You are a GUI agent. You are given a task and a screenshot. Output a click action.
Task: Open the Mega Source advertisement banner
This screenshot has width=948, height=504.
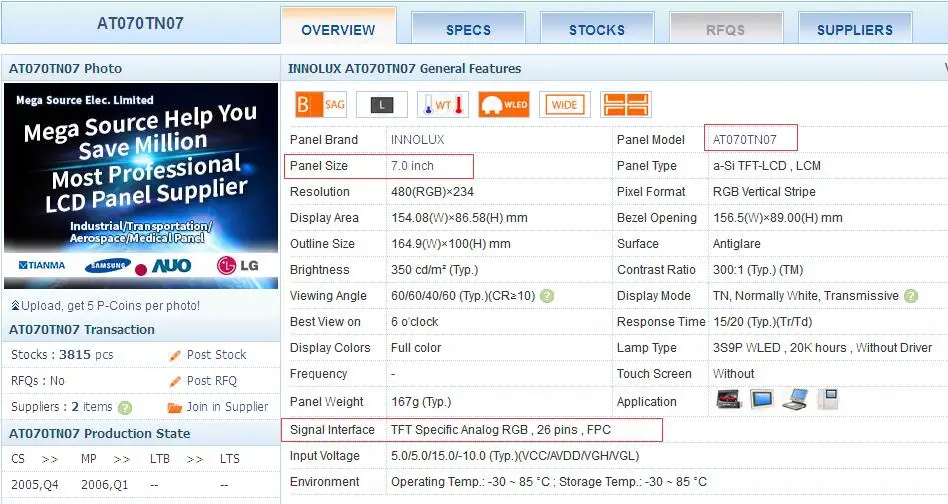141,186
